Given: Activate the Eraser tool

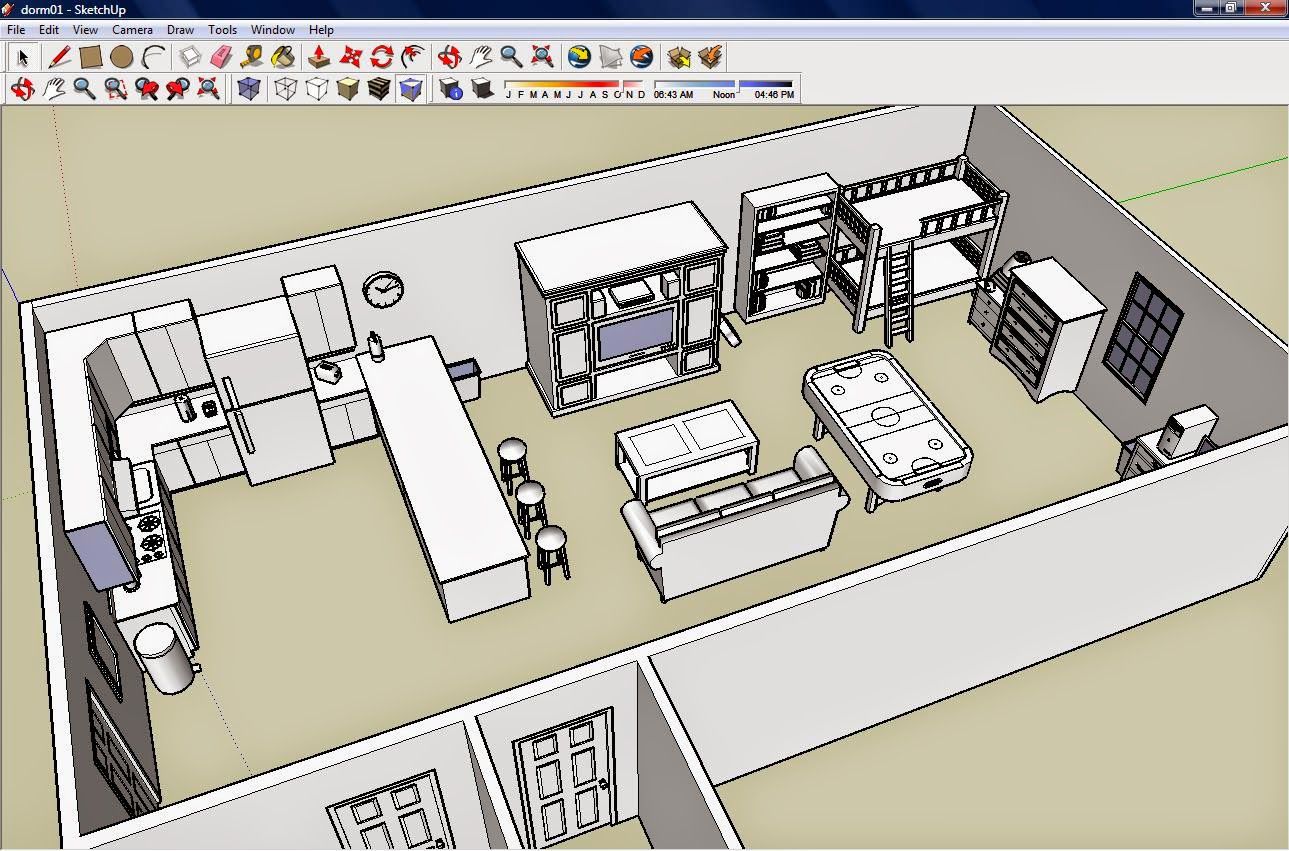Looking at the screenshot, I should coord(222,57).
